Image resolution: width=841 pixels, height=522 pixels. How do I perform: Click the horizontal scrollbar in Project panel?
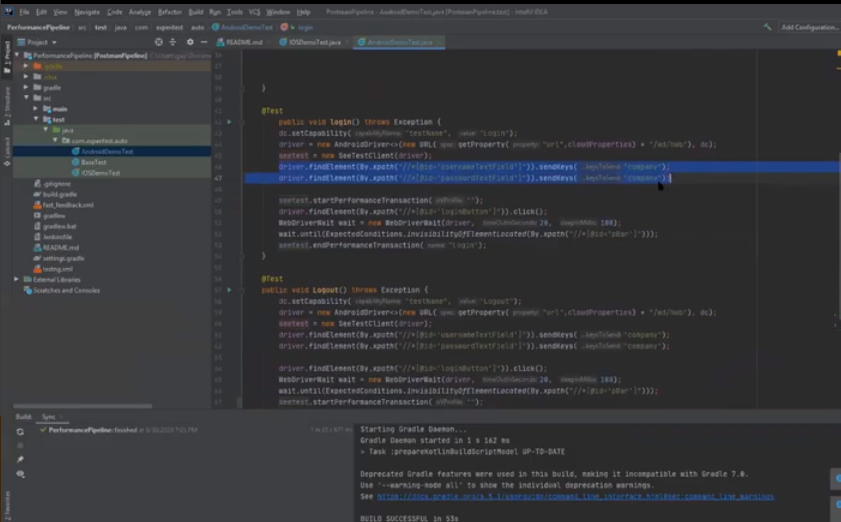click(x=83, y=406)
